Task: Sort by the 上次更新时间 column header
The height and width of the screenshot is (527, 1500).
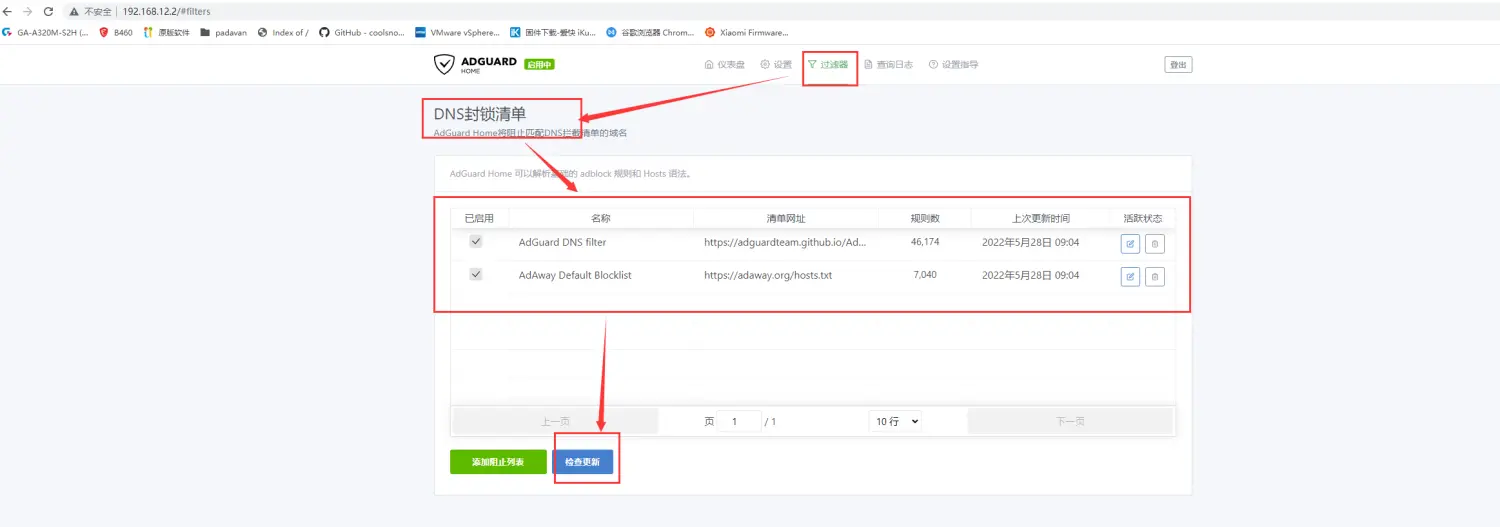Action: 1040,218
